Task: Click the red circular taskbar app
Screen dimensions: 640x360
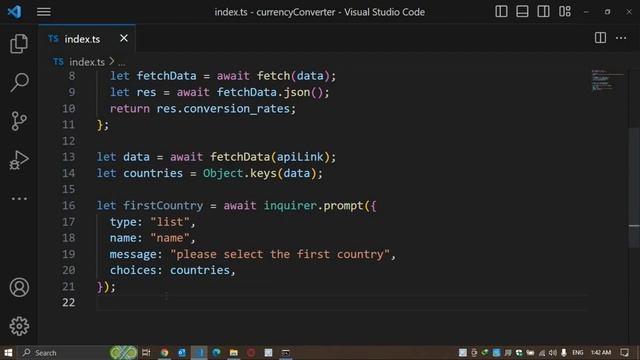Action: 251,352
